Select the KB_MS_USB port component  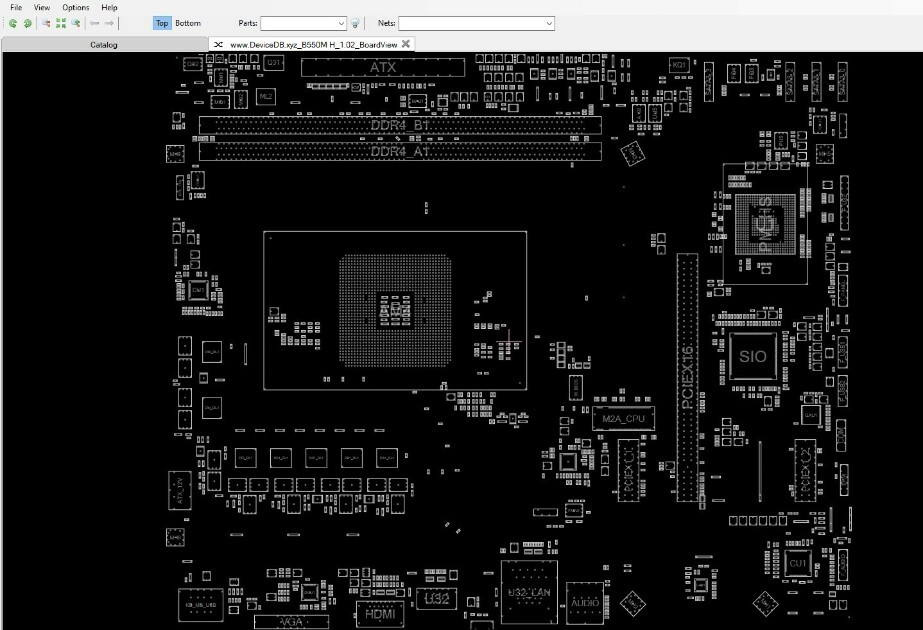(x=201, y=605)
